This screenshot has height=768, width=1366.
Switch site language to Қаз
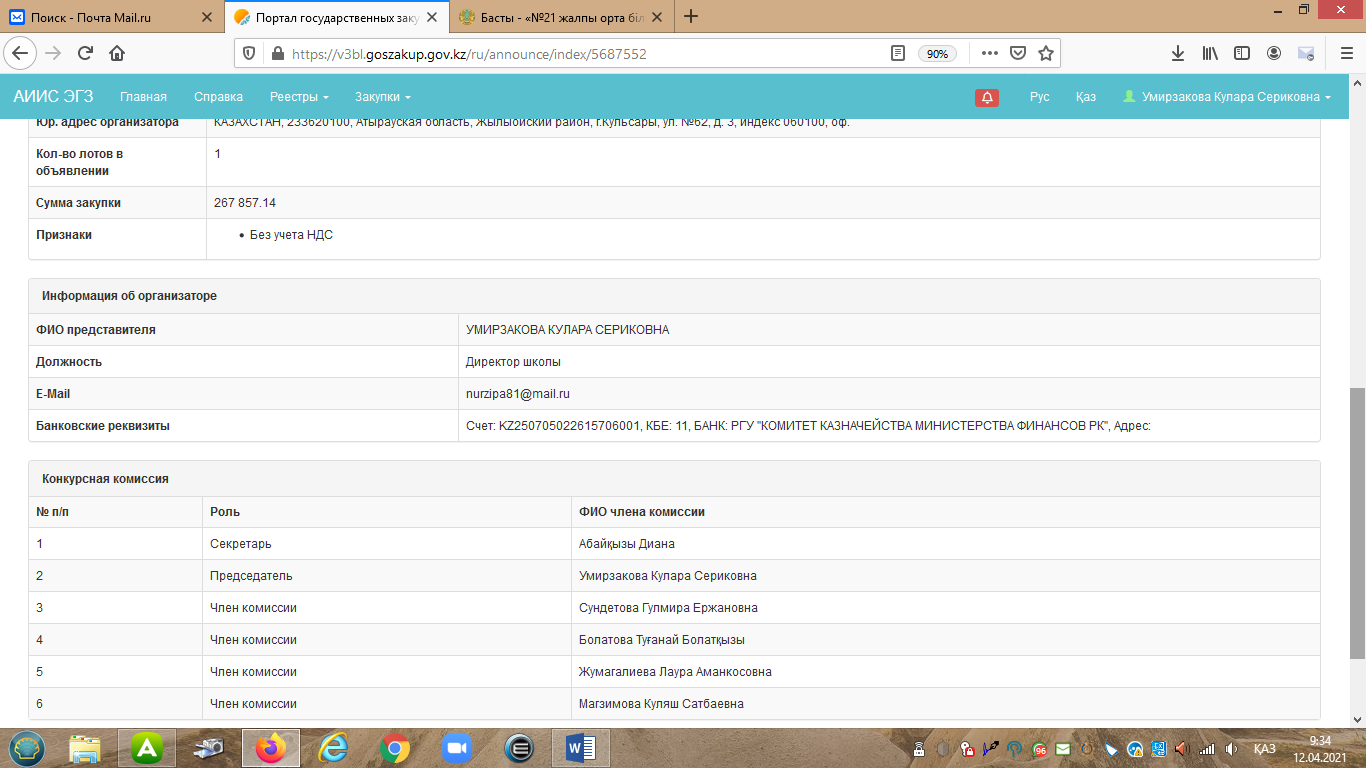coord(1085,97)
